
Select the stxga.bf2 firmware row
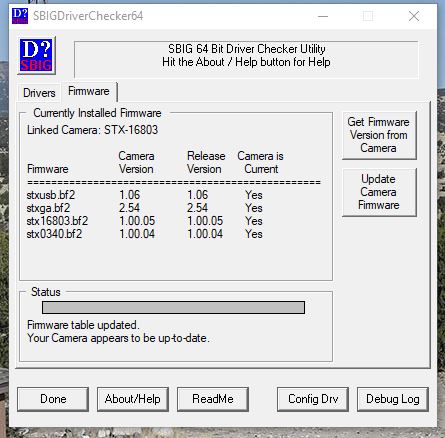click(x=145, y=208)
